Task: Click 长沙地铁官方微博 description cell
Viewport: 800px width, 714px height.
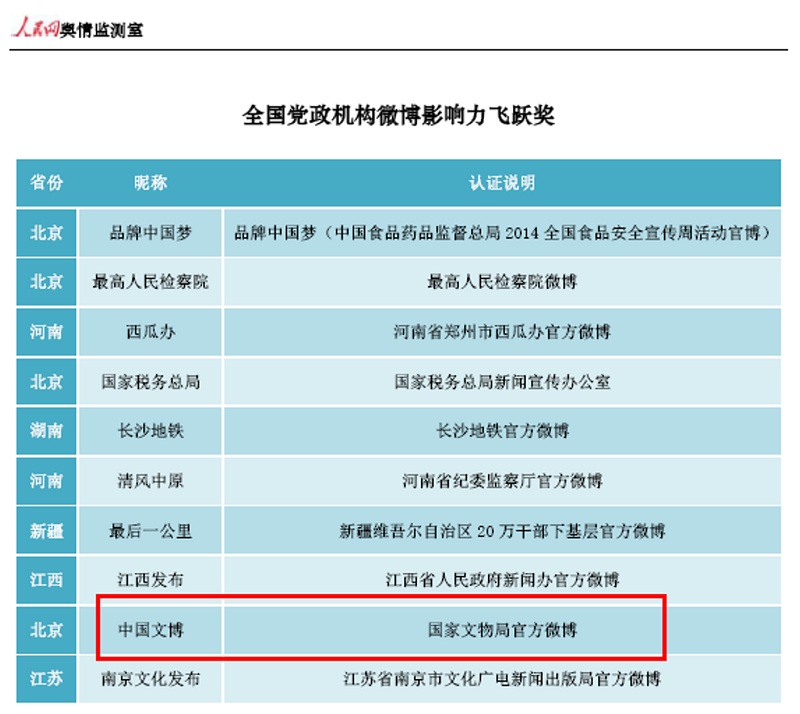Action: pos(503,431)
